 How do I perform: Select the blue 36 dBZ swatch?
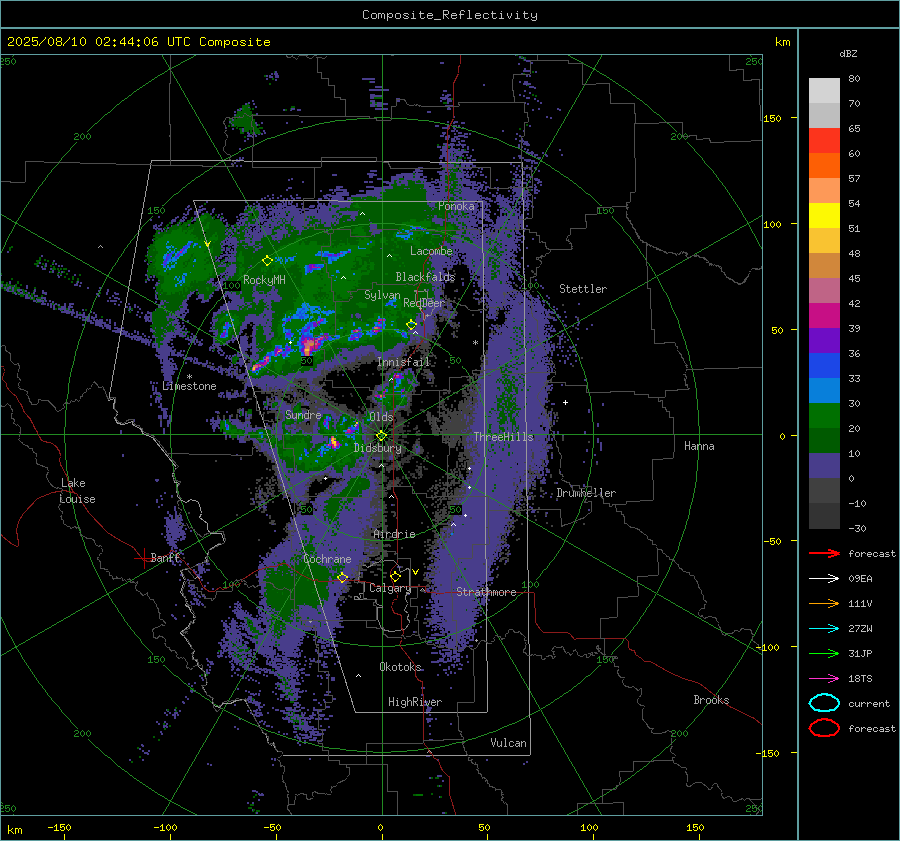[x=824, y=366]
